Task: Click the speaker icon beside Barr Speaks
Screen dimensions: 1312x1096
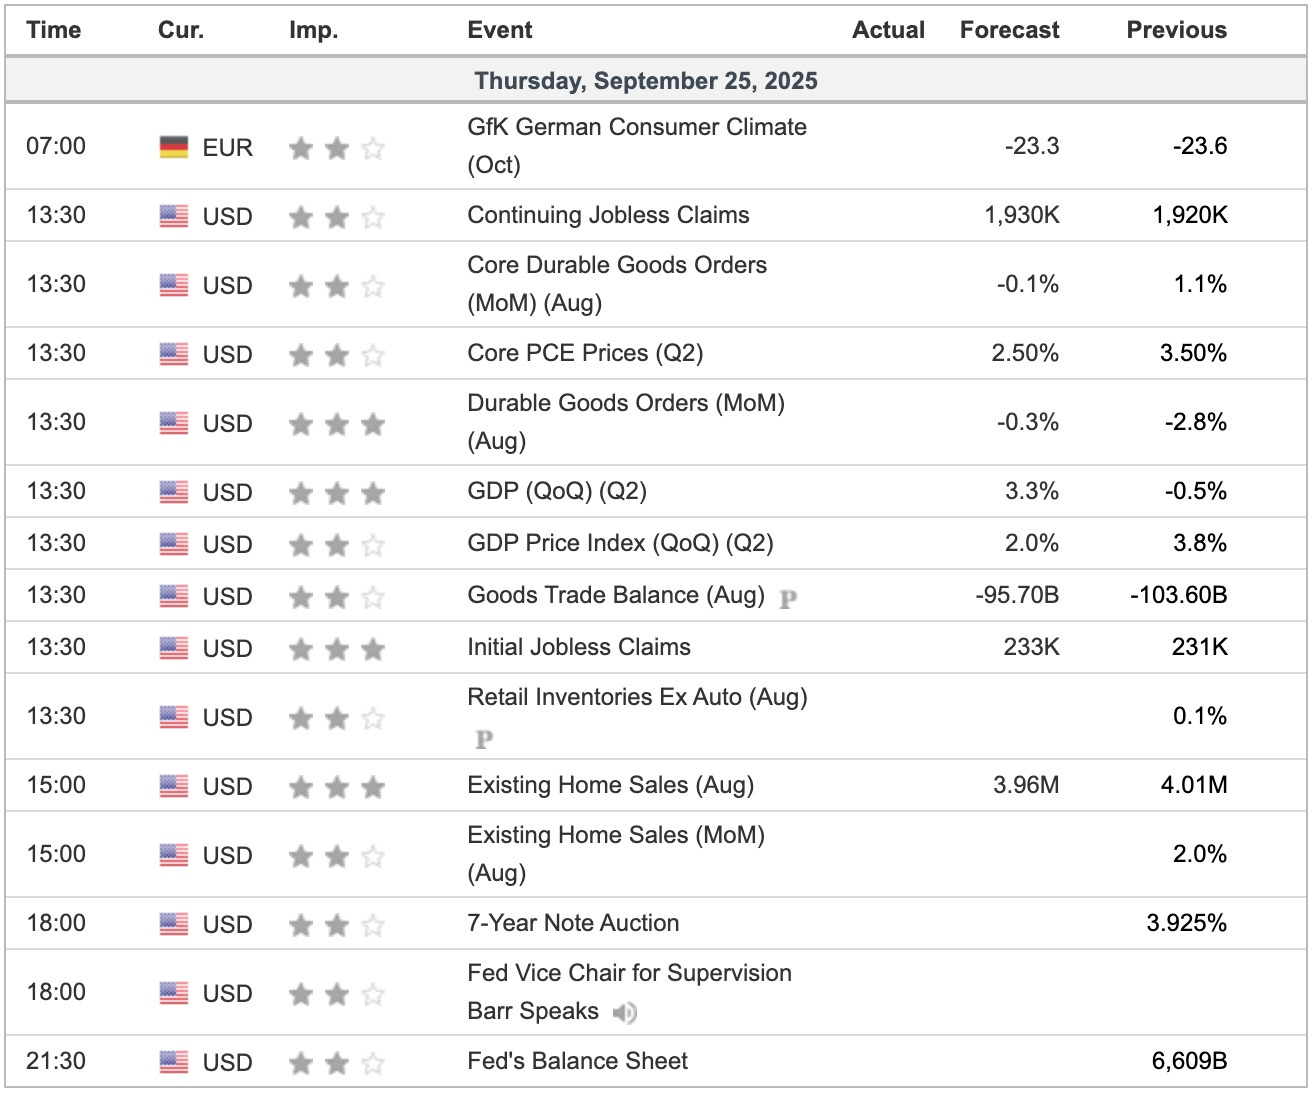Action: coord(625,1013)
